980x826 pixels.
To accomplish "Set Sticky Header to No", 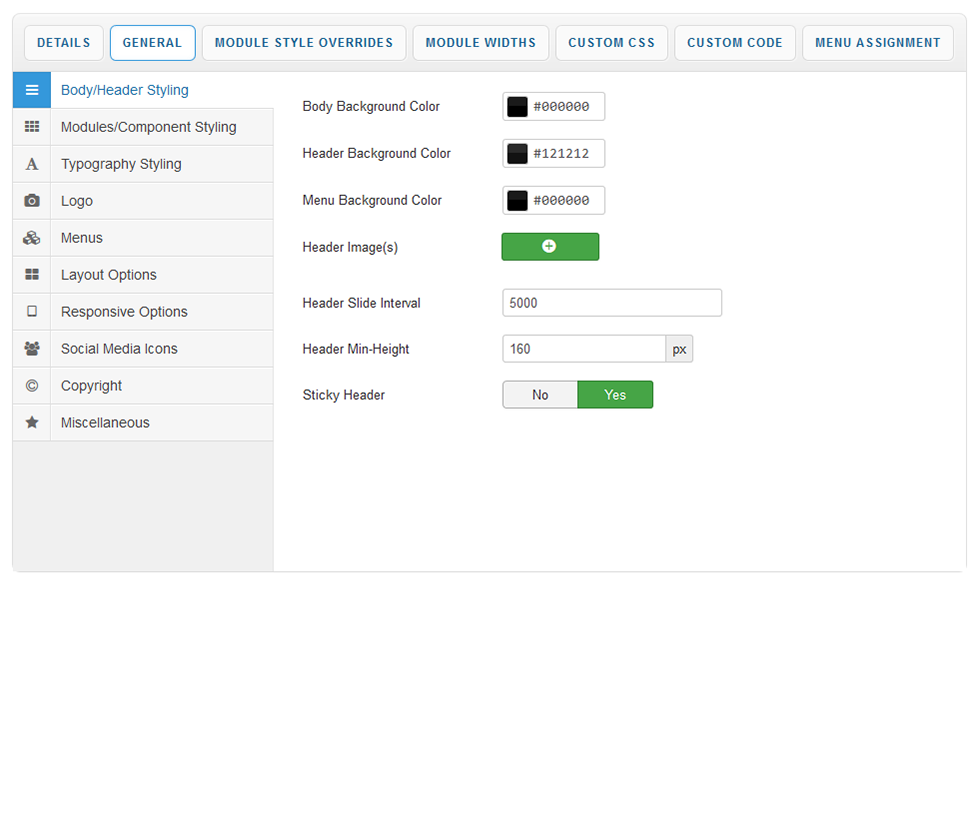I will (540, 395).
